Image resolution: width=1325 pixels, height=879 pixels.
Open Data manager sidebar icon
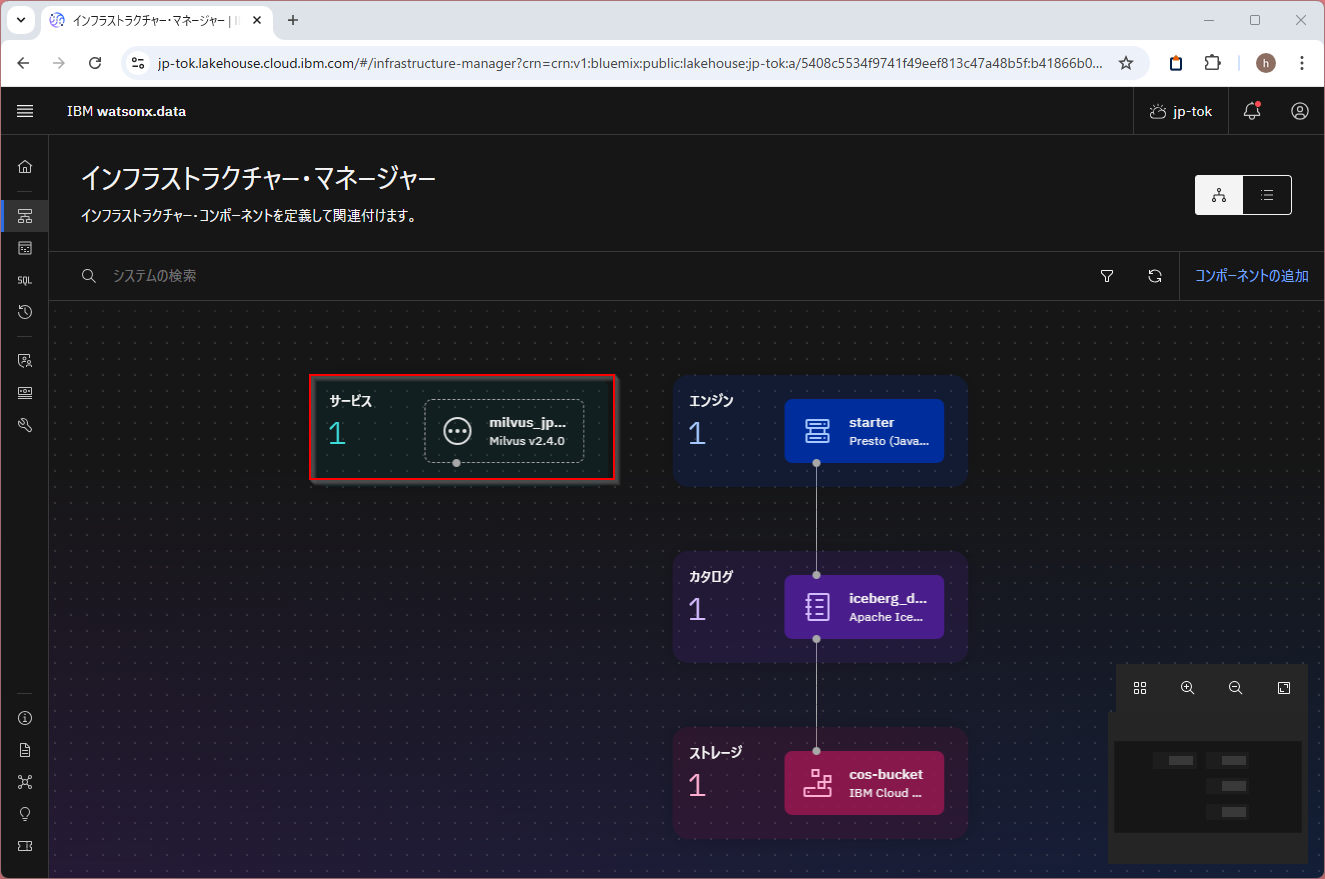[25, 247]
